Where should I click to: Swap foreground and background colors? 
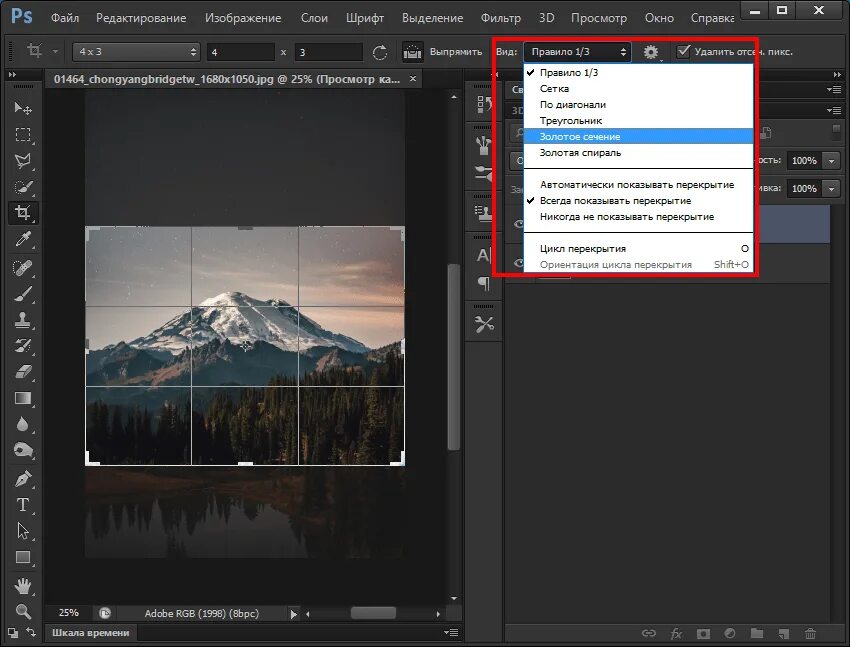pos(31,632)
